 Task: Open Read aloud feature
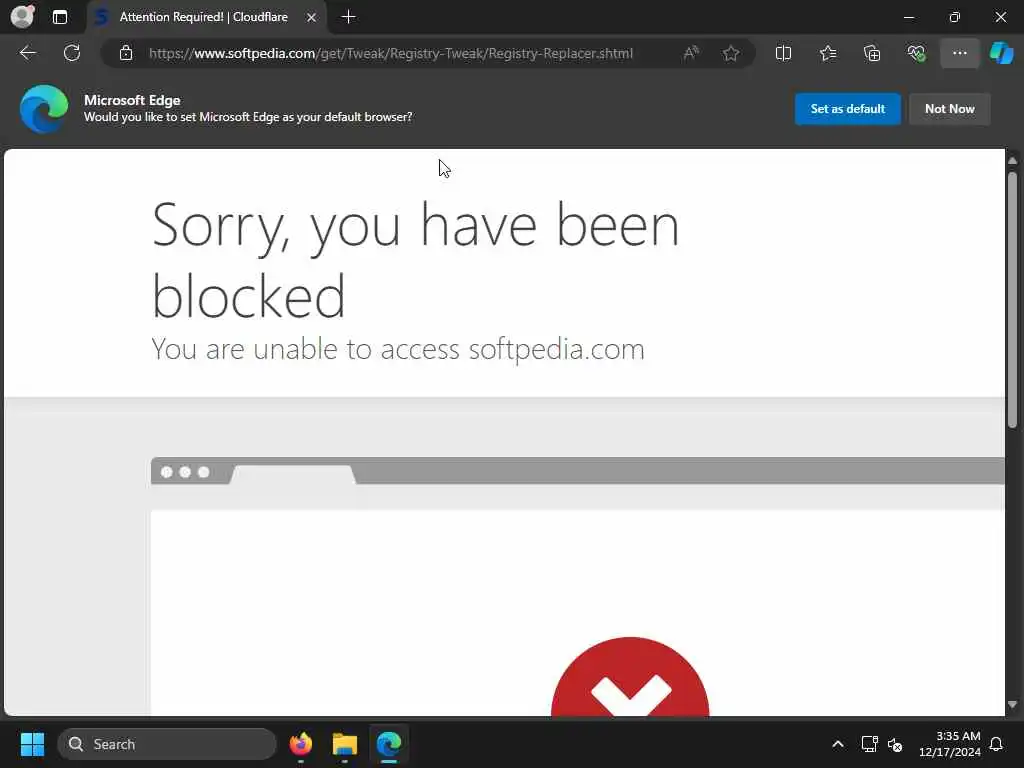coord(690,53)
